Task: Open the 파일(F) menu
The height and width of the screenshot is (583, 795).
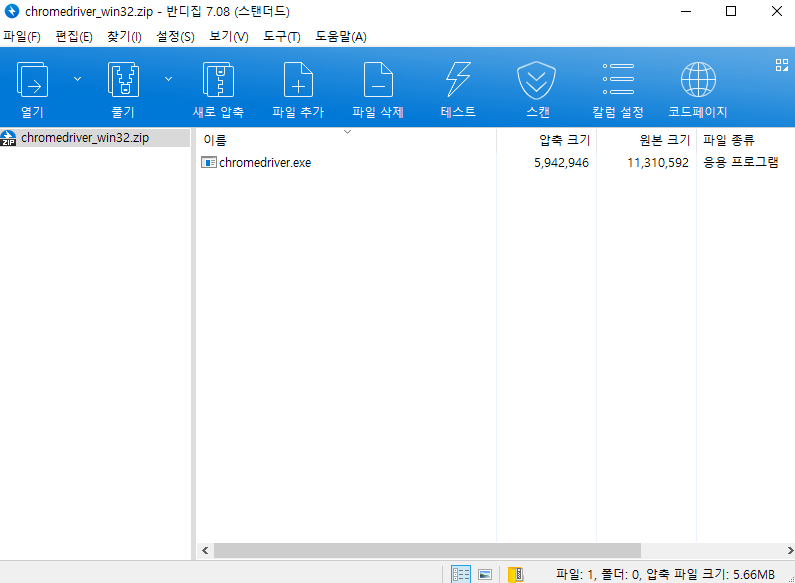Action: click(21, 37)
